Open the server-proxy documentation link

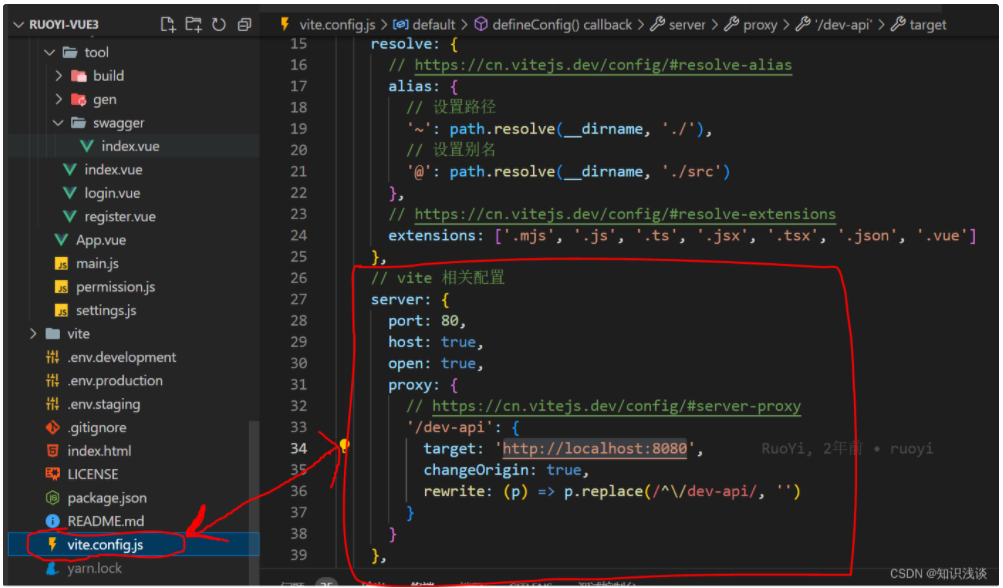tap(616, 406)
